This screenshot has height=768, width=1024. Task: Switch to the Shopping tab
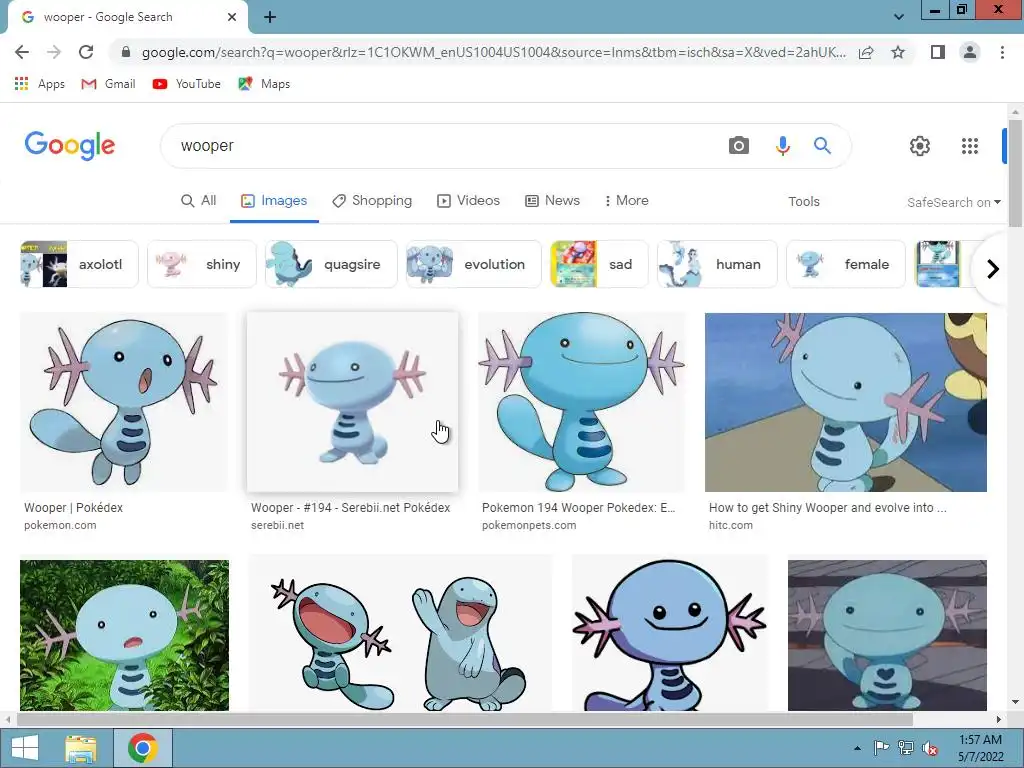(x=372, y=200)
